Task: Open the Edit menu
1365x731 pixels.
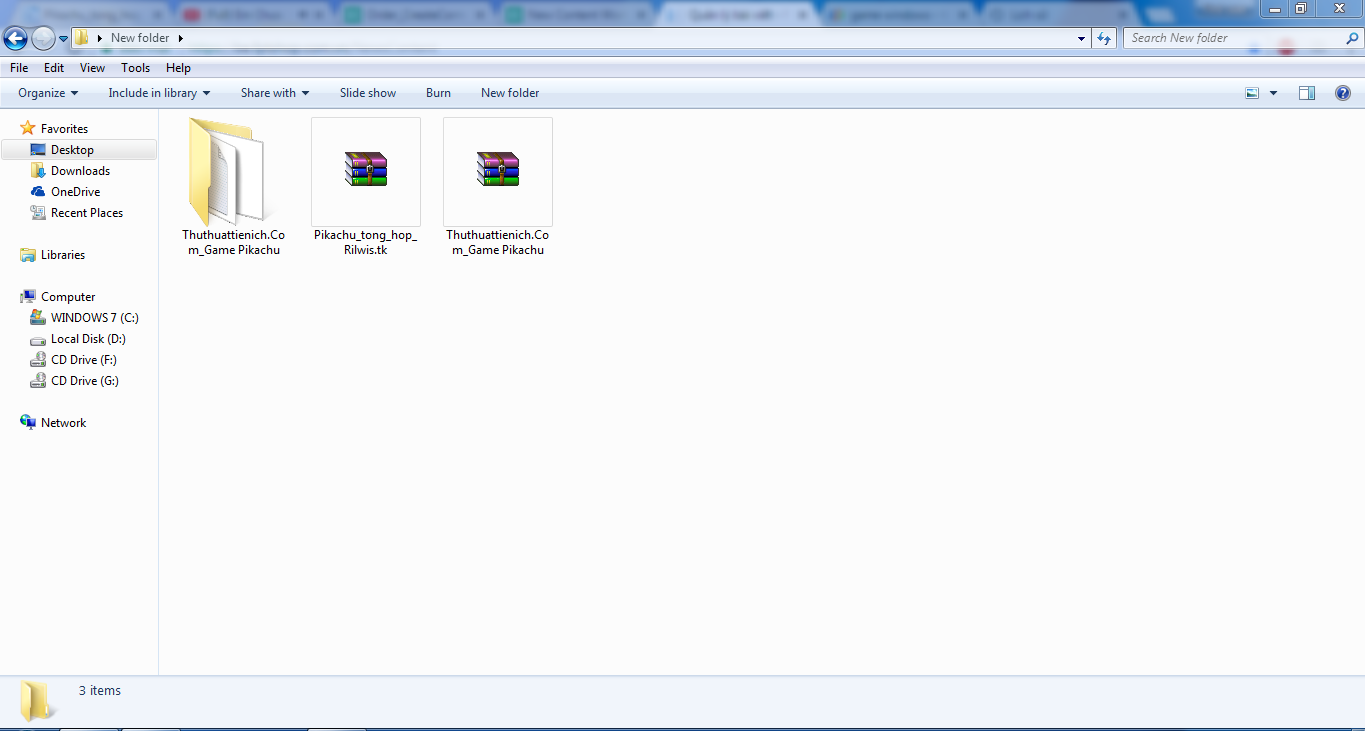Action: pyautogui.click(x=54, y=68)
